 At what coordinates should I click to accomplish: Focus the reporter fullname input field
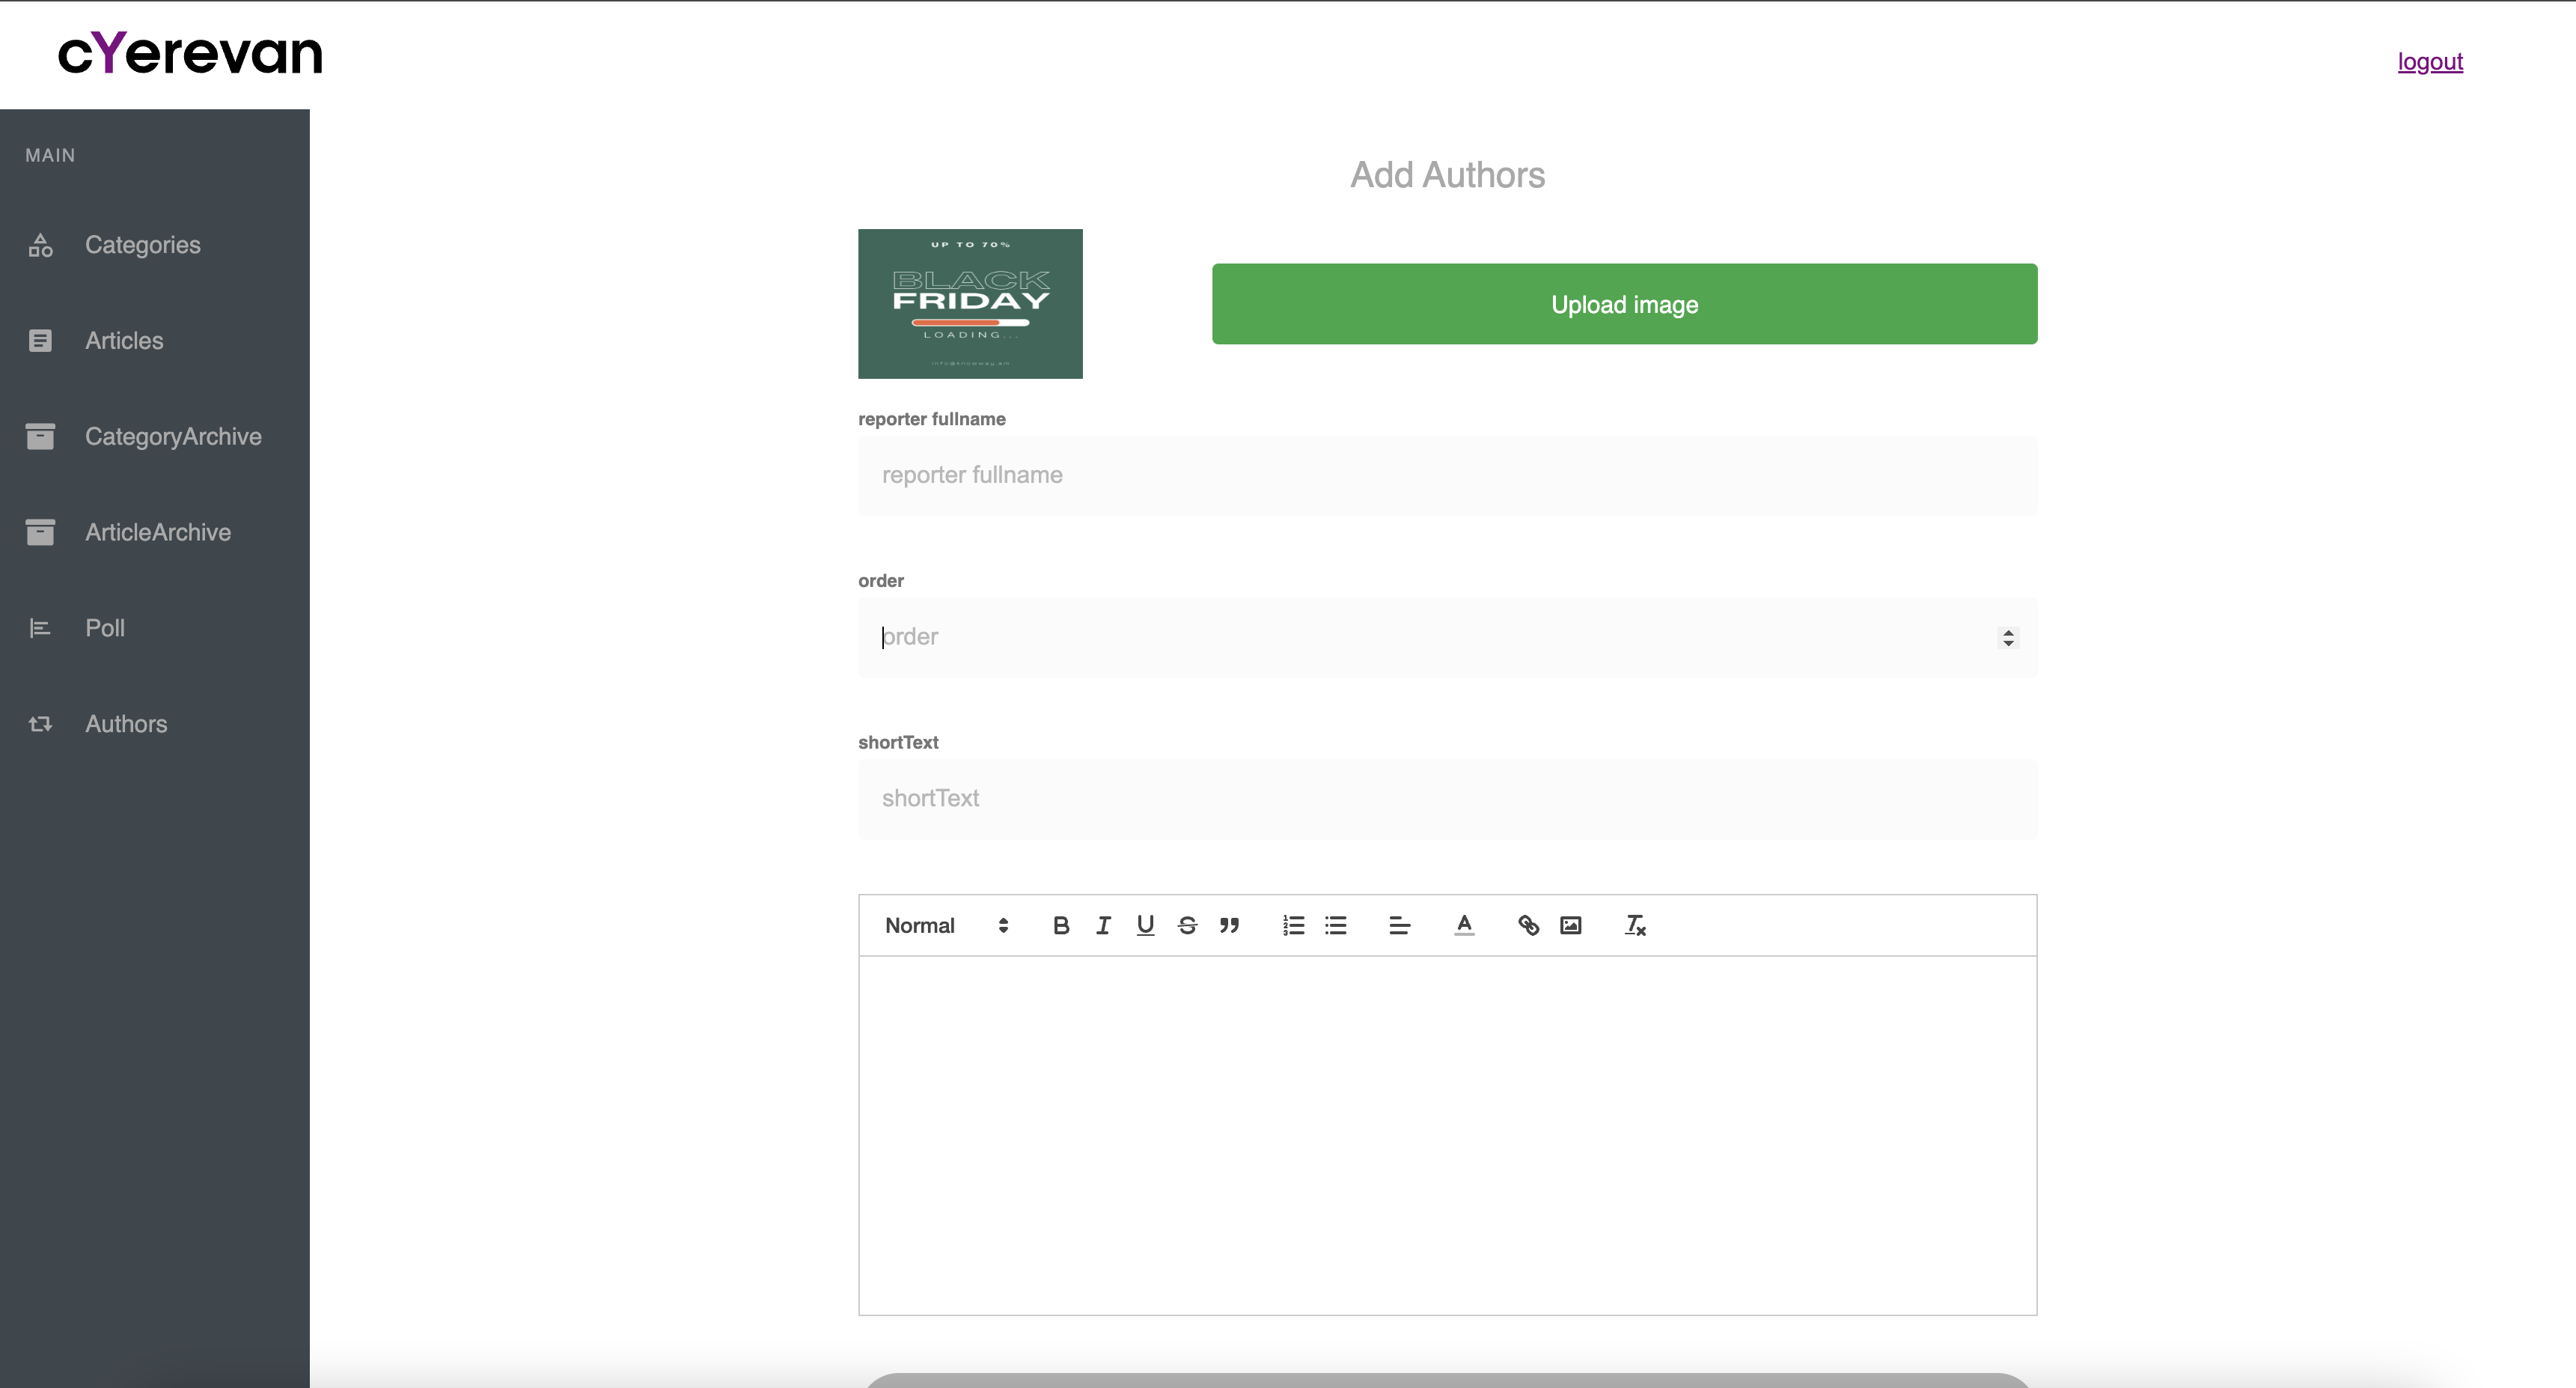pos(1447,476)
